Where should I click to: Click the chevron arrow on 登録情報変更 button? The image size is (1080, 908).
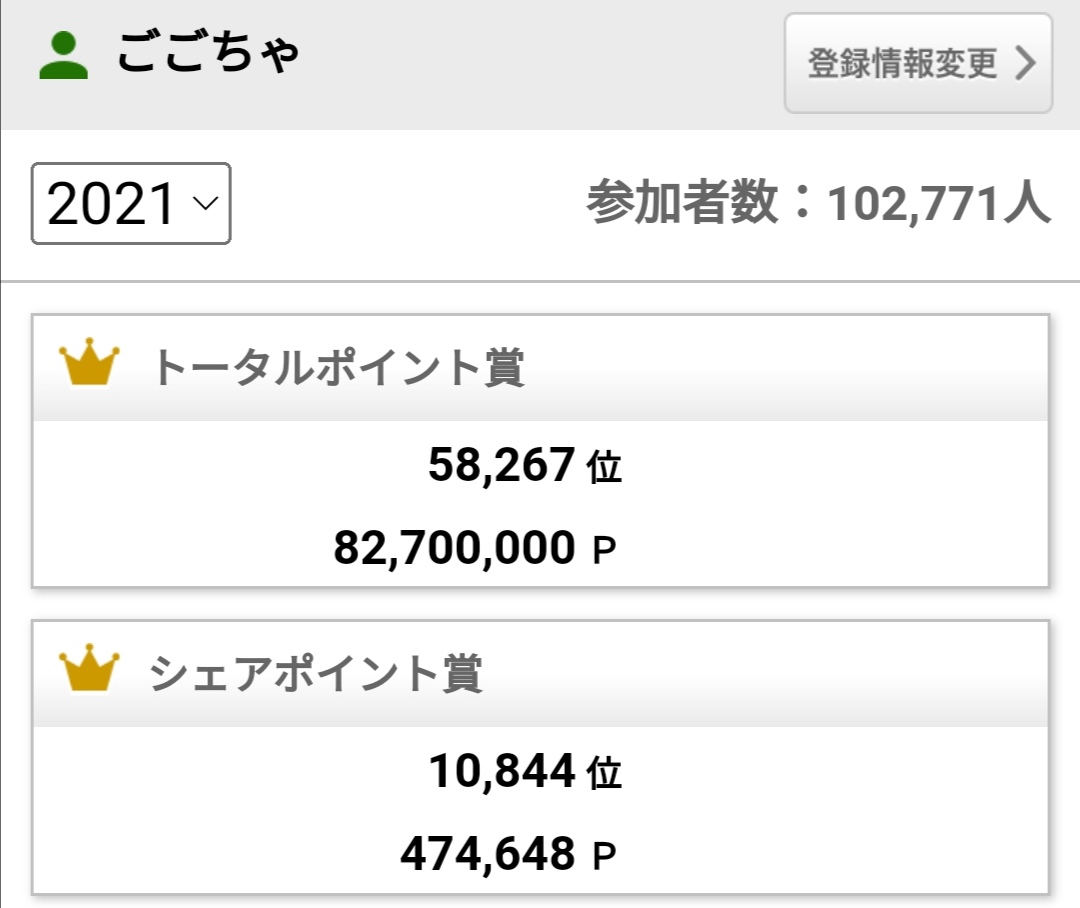pos(1025,63)
